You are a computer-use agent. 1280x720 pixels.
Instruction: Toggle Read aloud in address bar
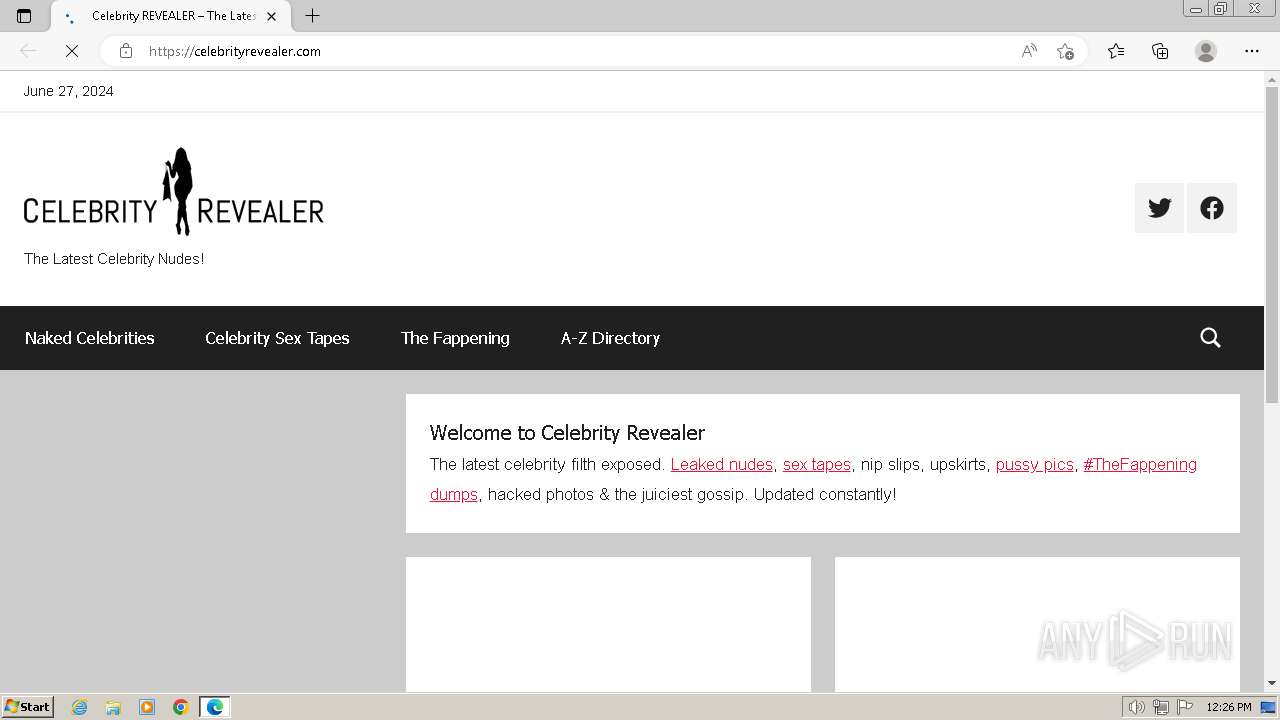(1029, 51)
